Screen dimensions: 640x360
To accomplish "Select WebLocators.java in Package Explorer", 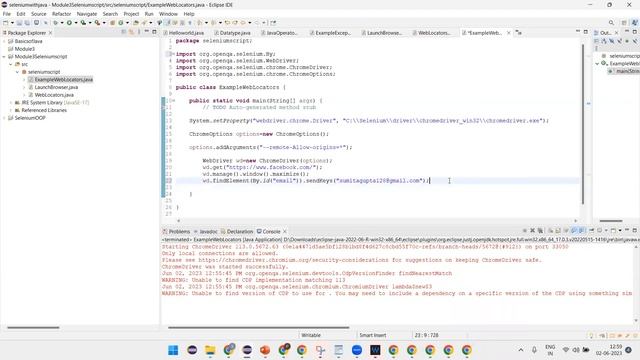I will 54,95.
